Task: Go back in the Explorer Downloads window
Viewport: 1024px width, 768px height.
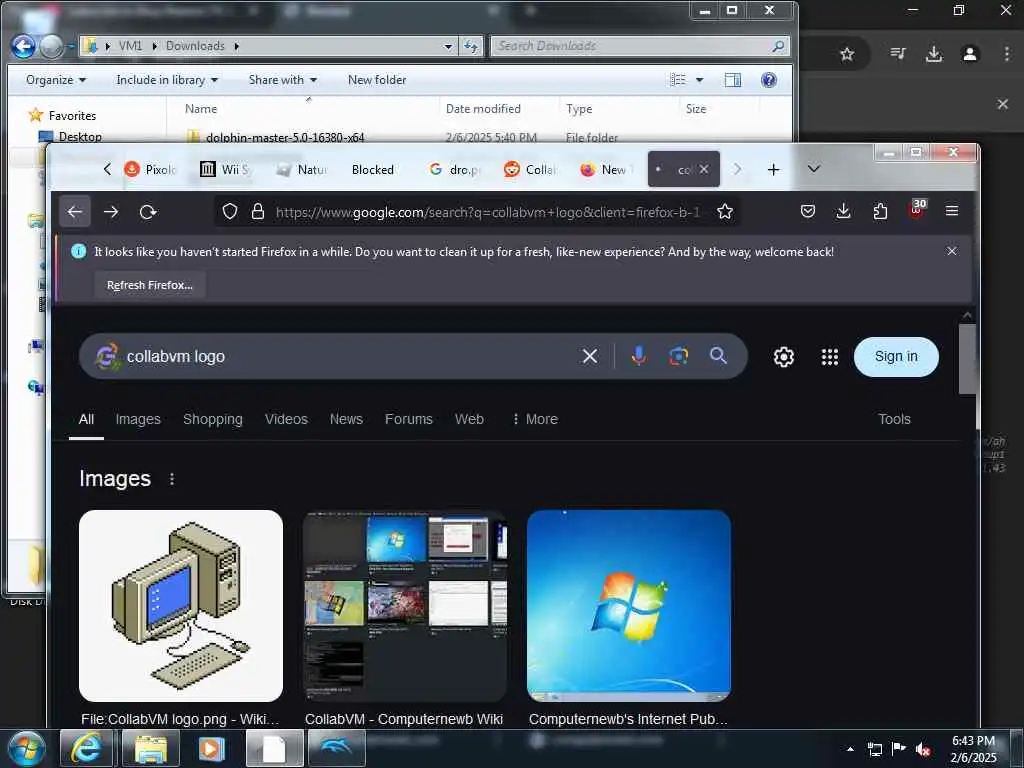Action: click(x=24, y=46)
